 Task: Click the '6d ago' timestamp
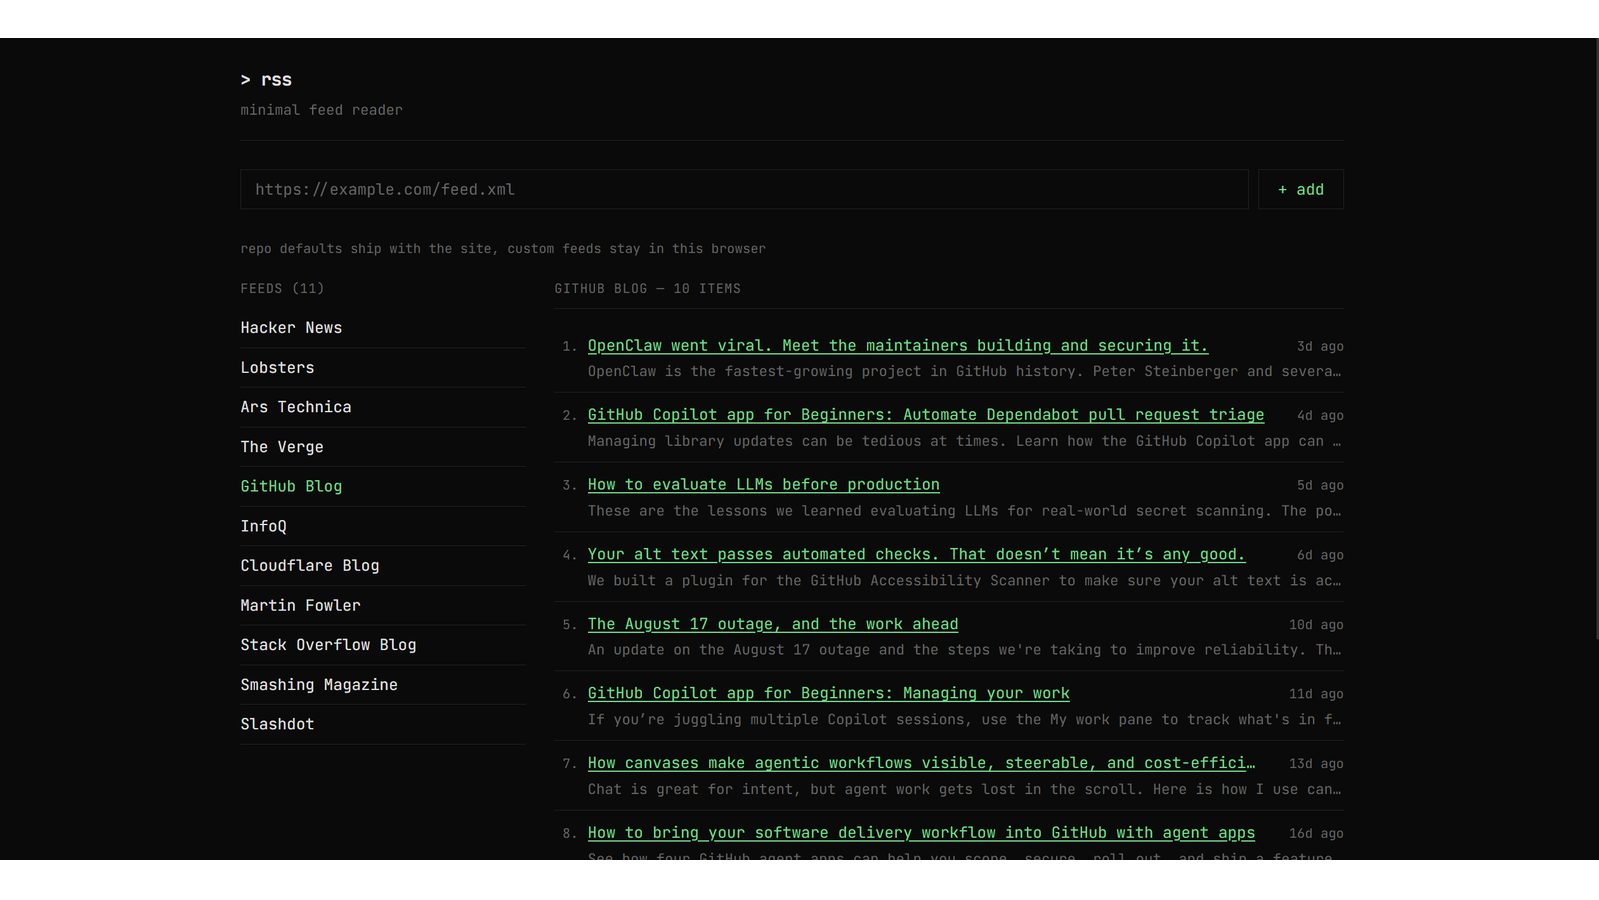point(1320,555)
